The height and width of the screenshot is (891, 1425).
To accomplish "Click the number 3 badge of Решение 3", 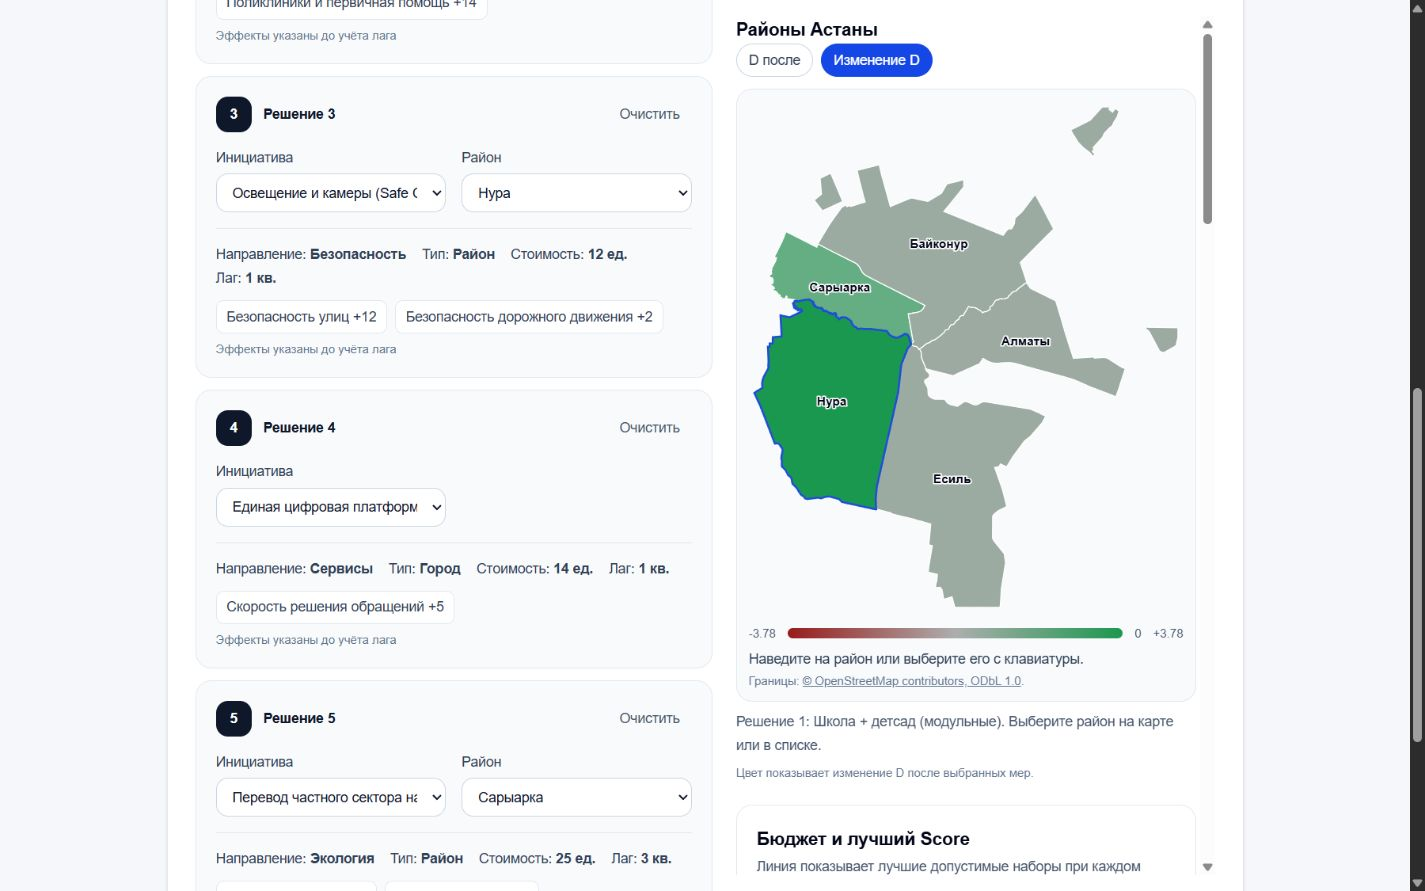I will [234, 114].
